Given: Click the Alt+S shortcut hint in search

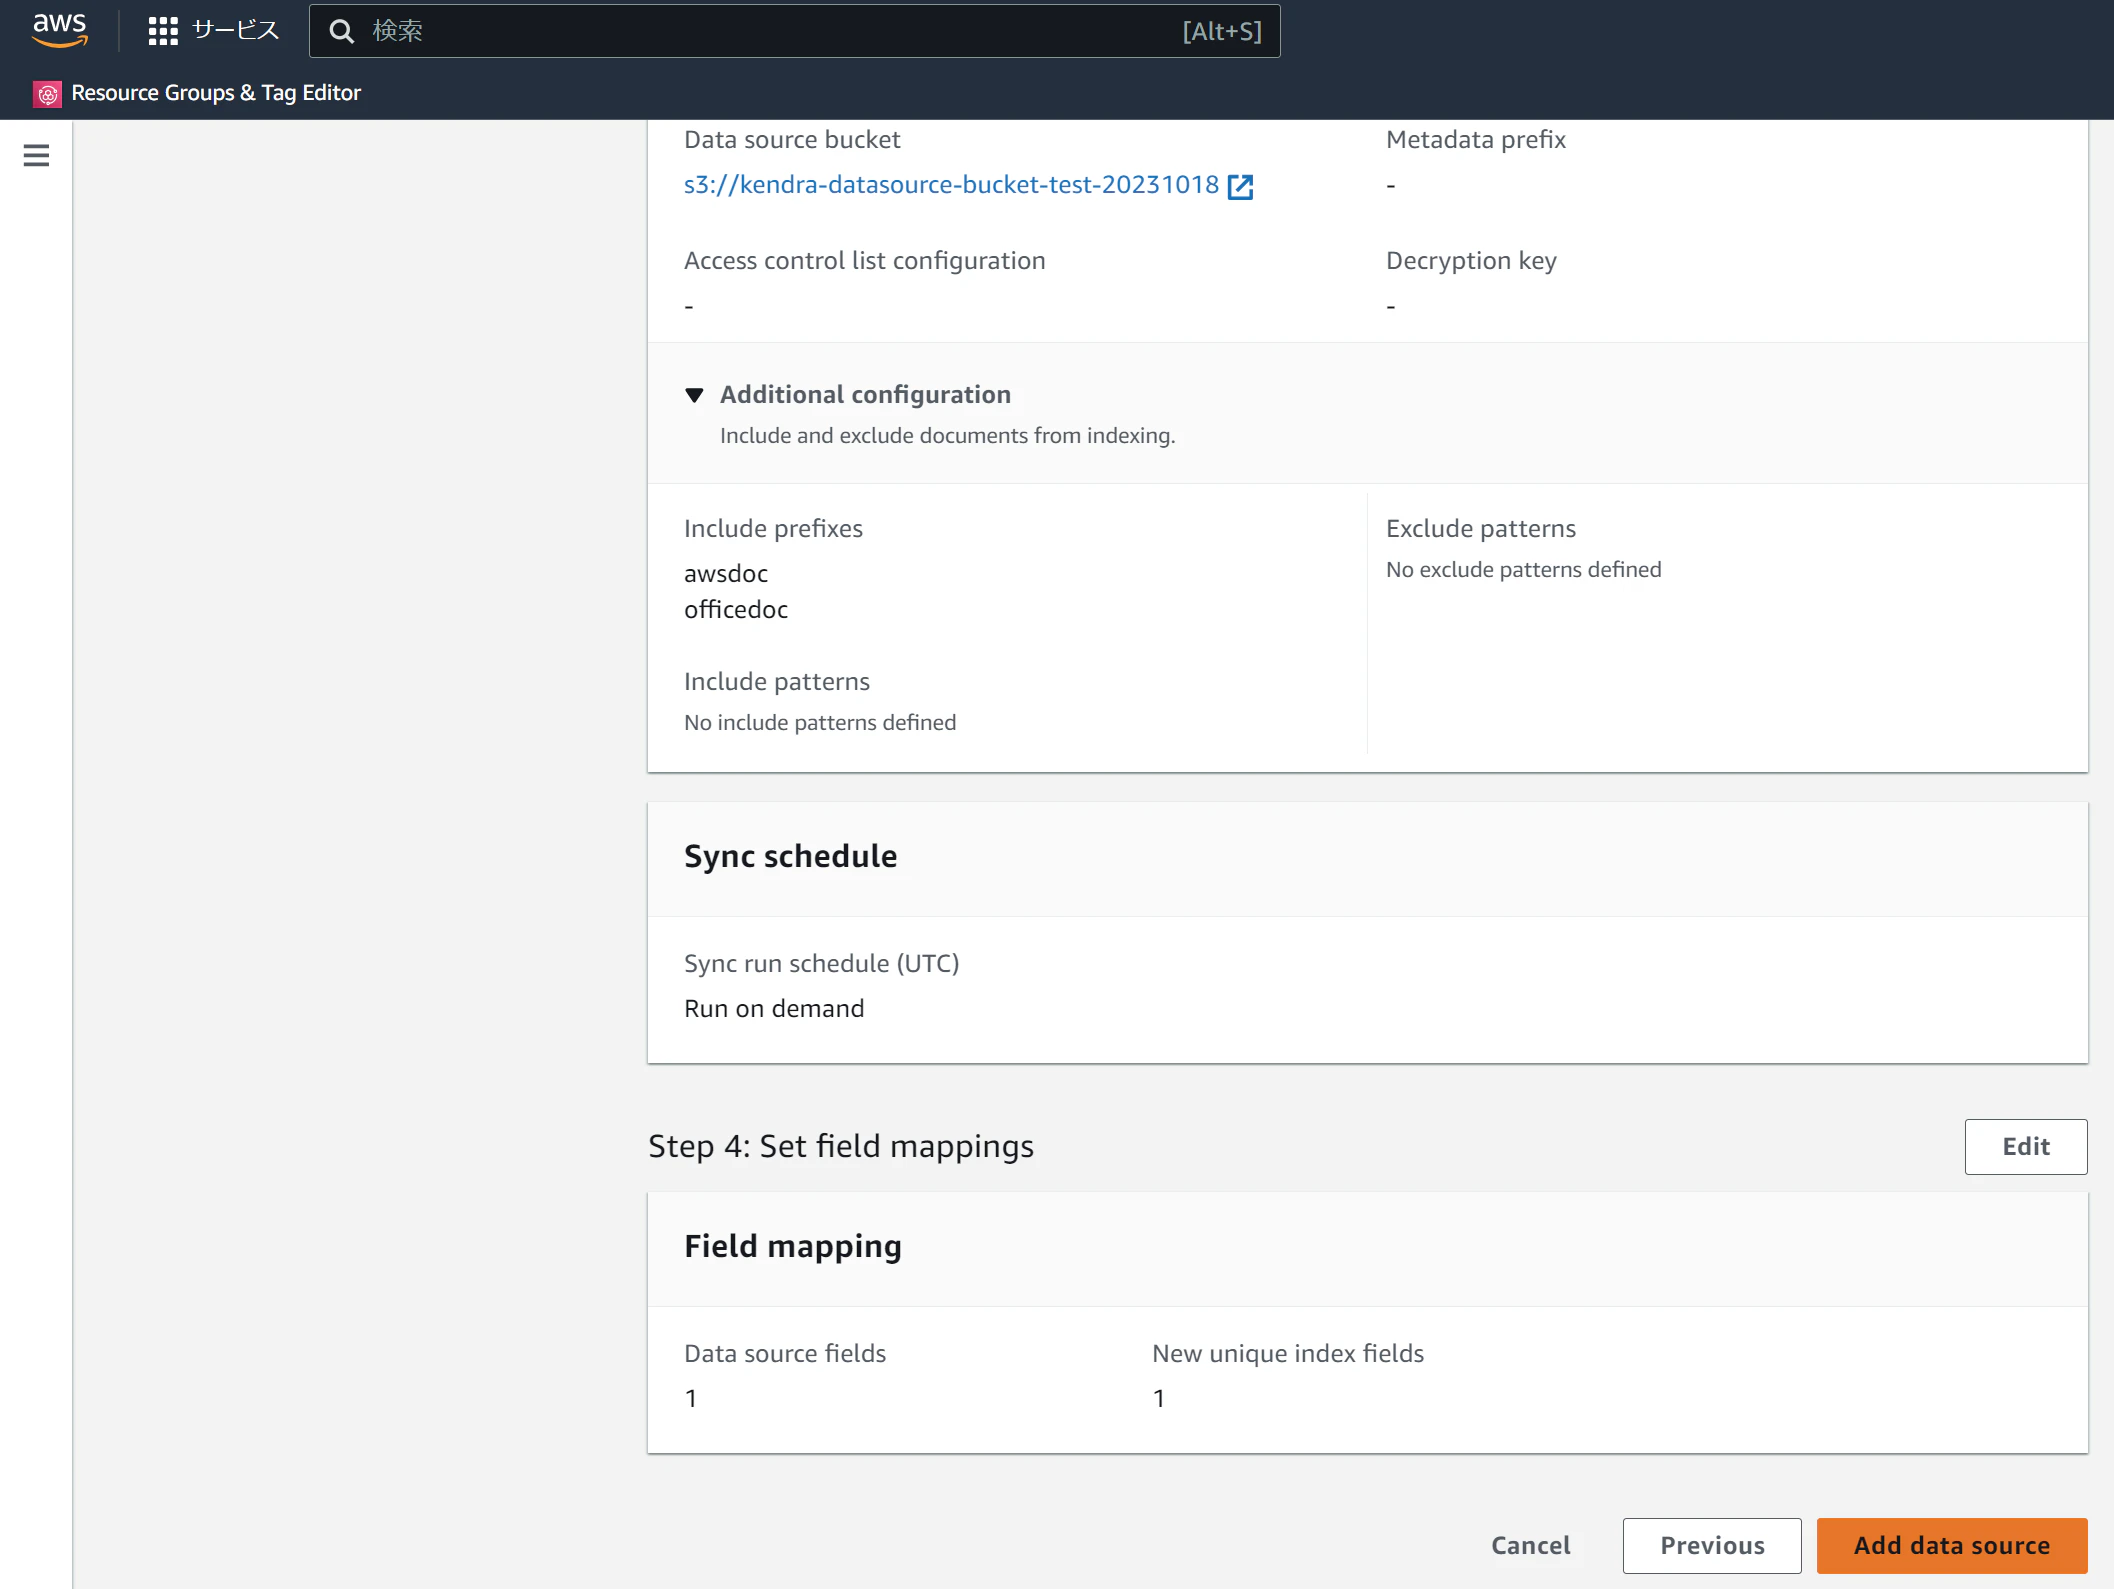Looking at the screenshot, I should tap(1221, 32).
